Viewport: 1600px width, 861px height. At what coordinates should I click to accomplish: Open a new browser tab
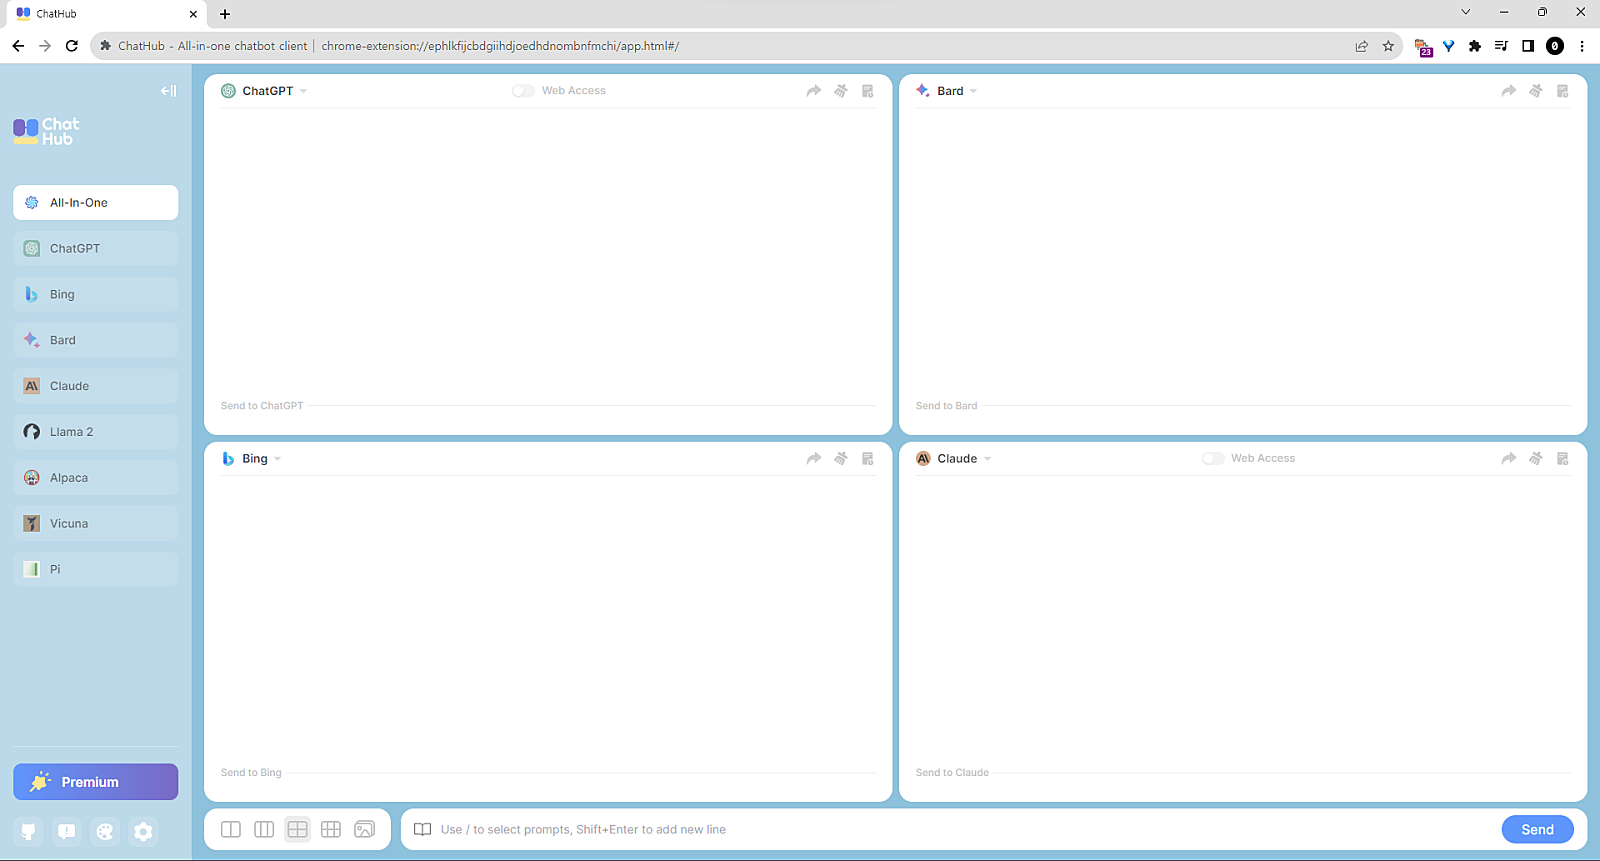pos(225,14)
